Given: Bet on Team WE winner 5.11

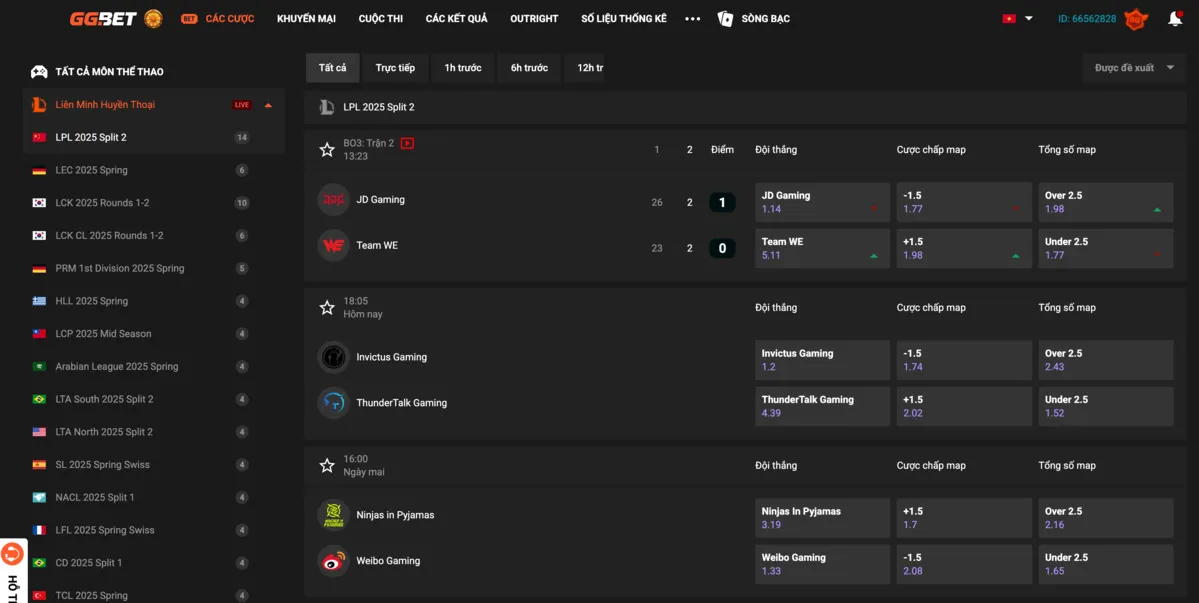Looking at the screenshot, I should click(x=822, y=248).
